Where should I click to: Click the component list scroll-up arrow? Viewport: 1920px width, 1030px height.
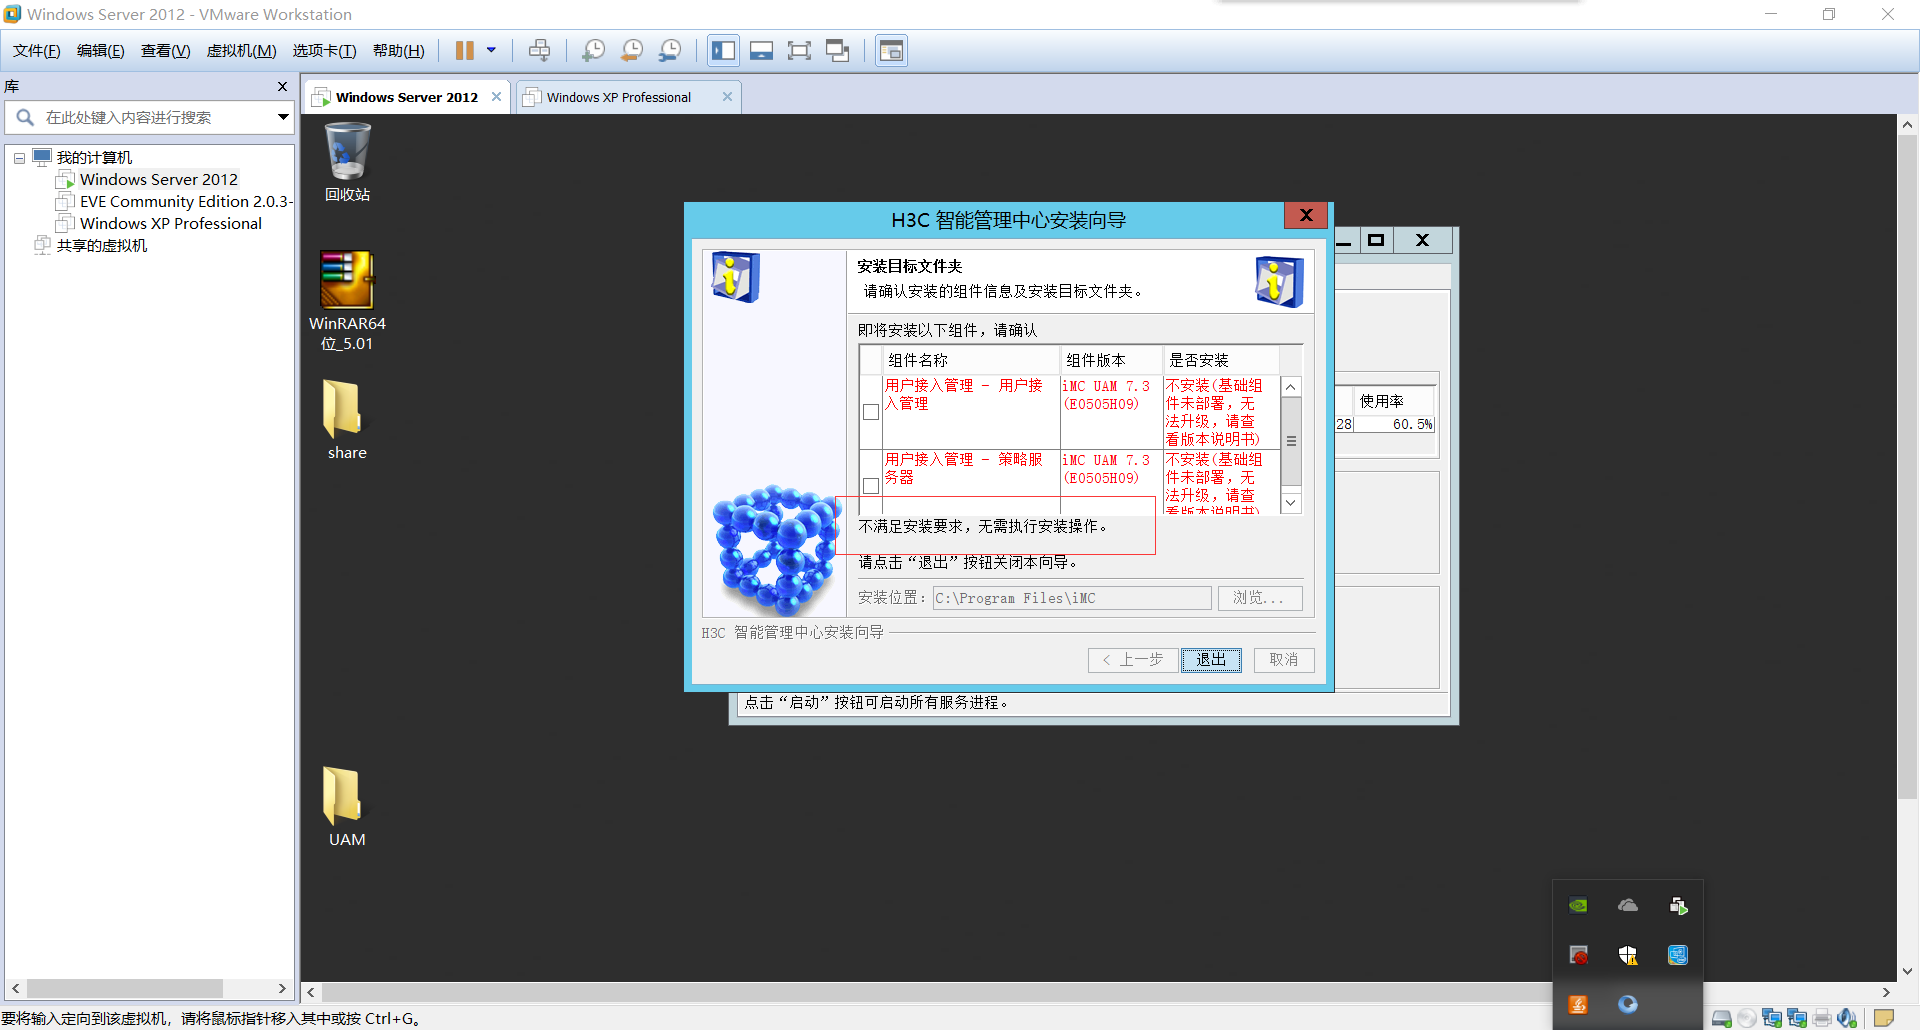[1291, 387]
